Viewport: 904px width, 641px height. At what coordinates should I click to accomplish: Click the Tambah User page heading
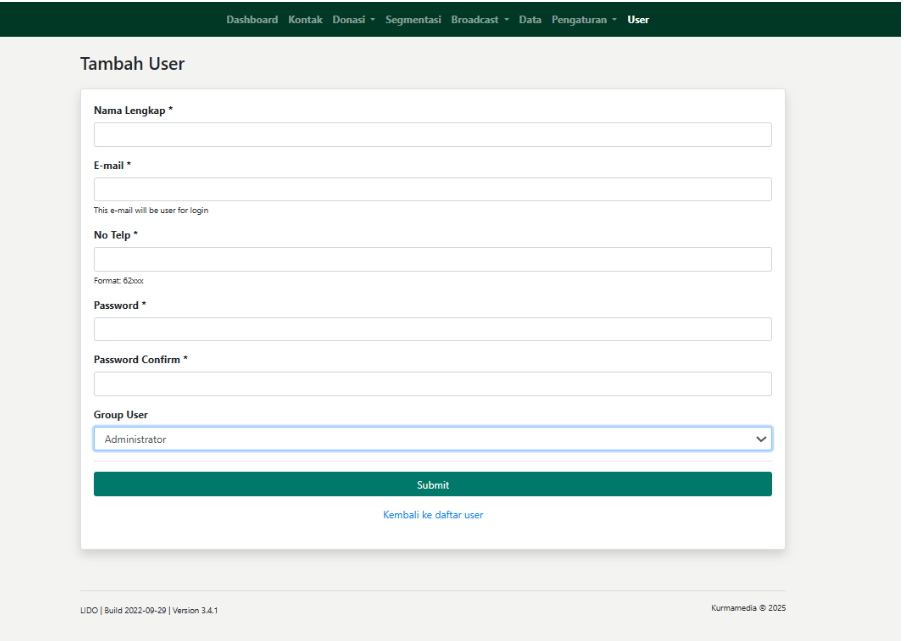pos(132,64)
